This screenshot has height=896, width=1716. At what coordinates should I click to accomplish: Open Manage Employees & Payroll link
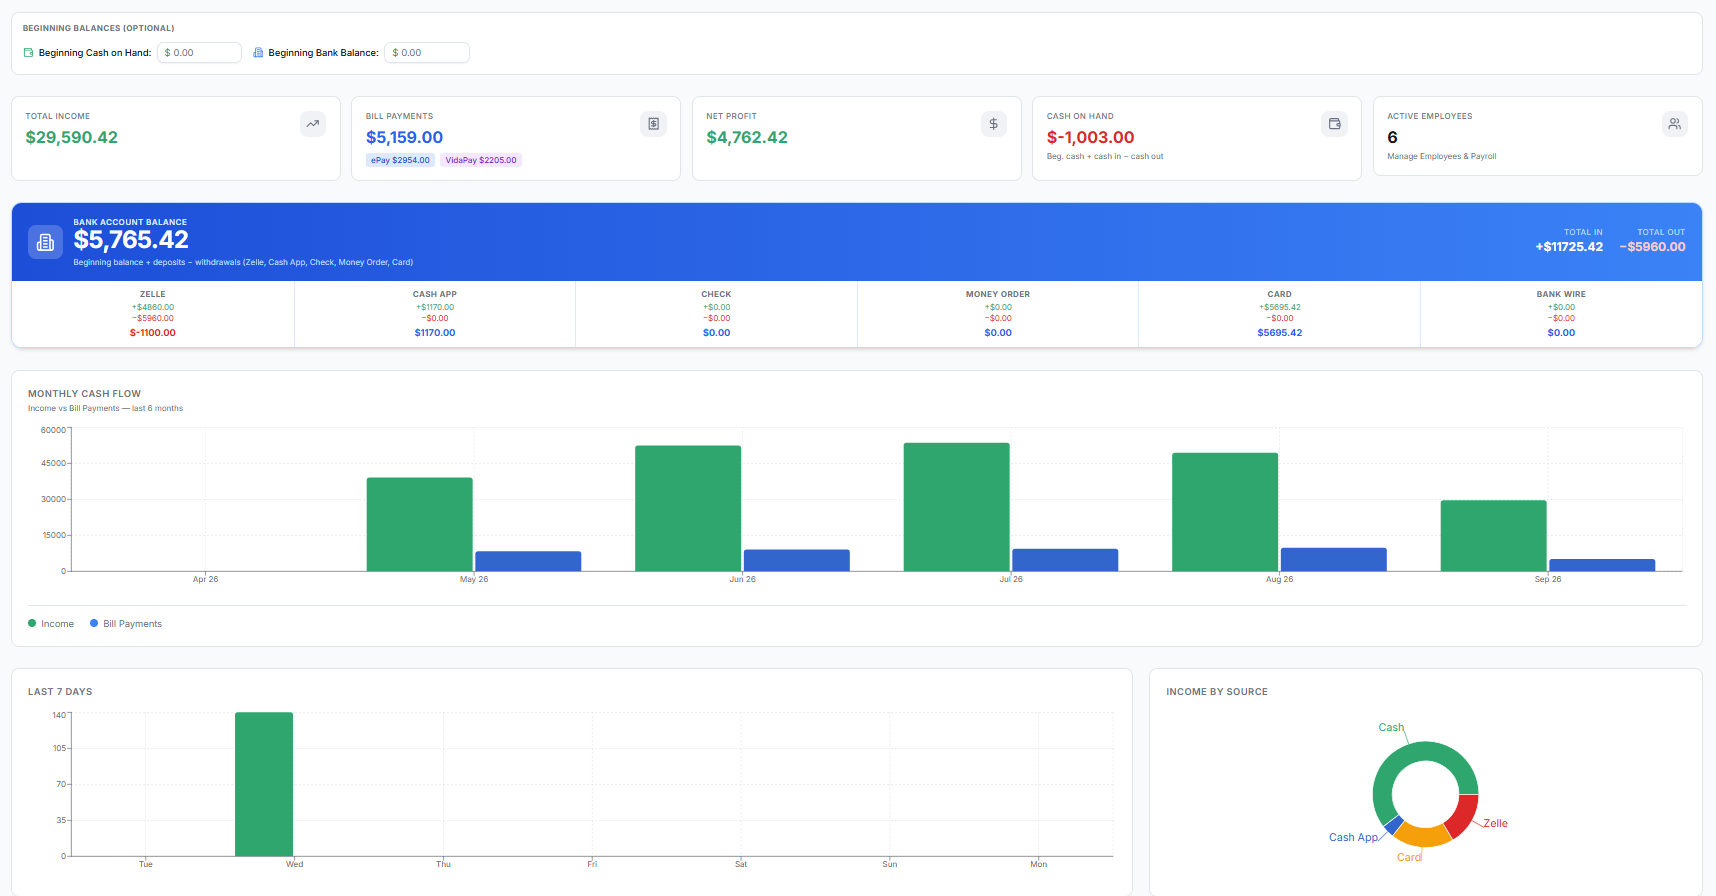(1441, 157)
